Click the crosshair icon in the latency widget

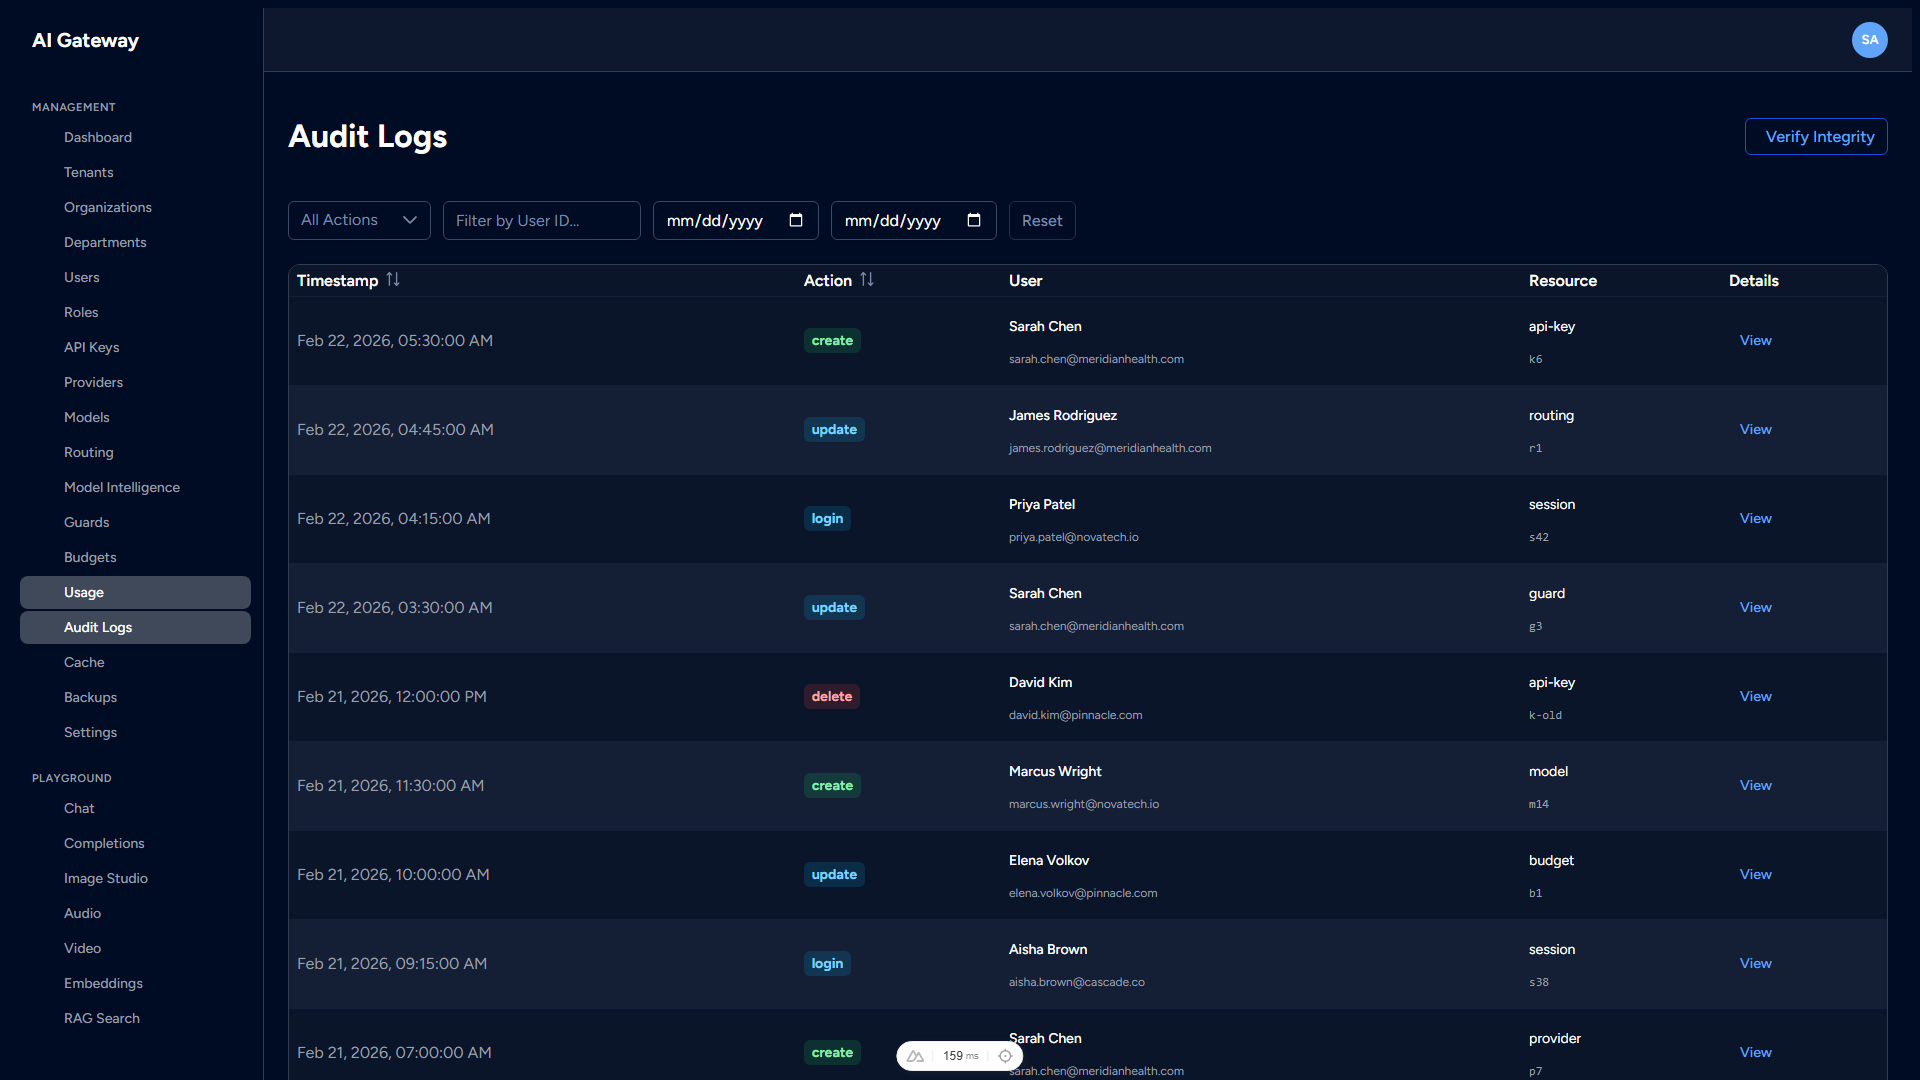click(1006, 1055)
